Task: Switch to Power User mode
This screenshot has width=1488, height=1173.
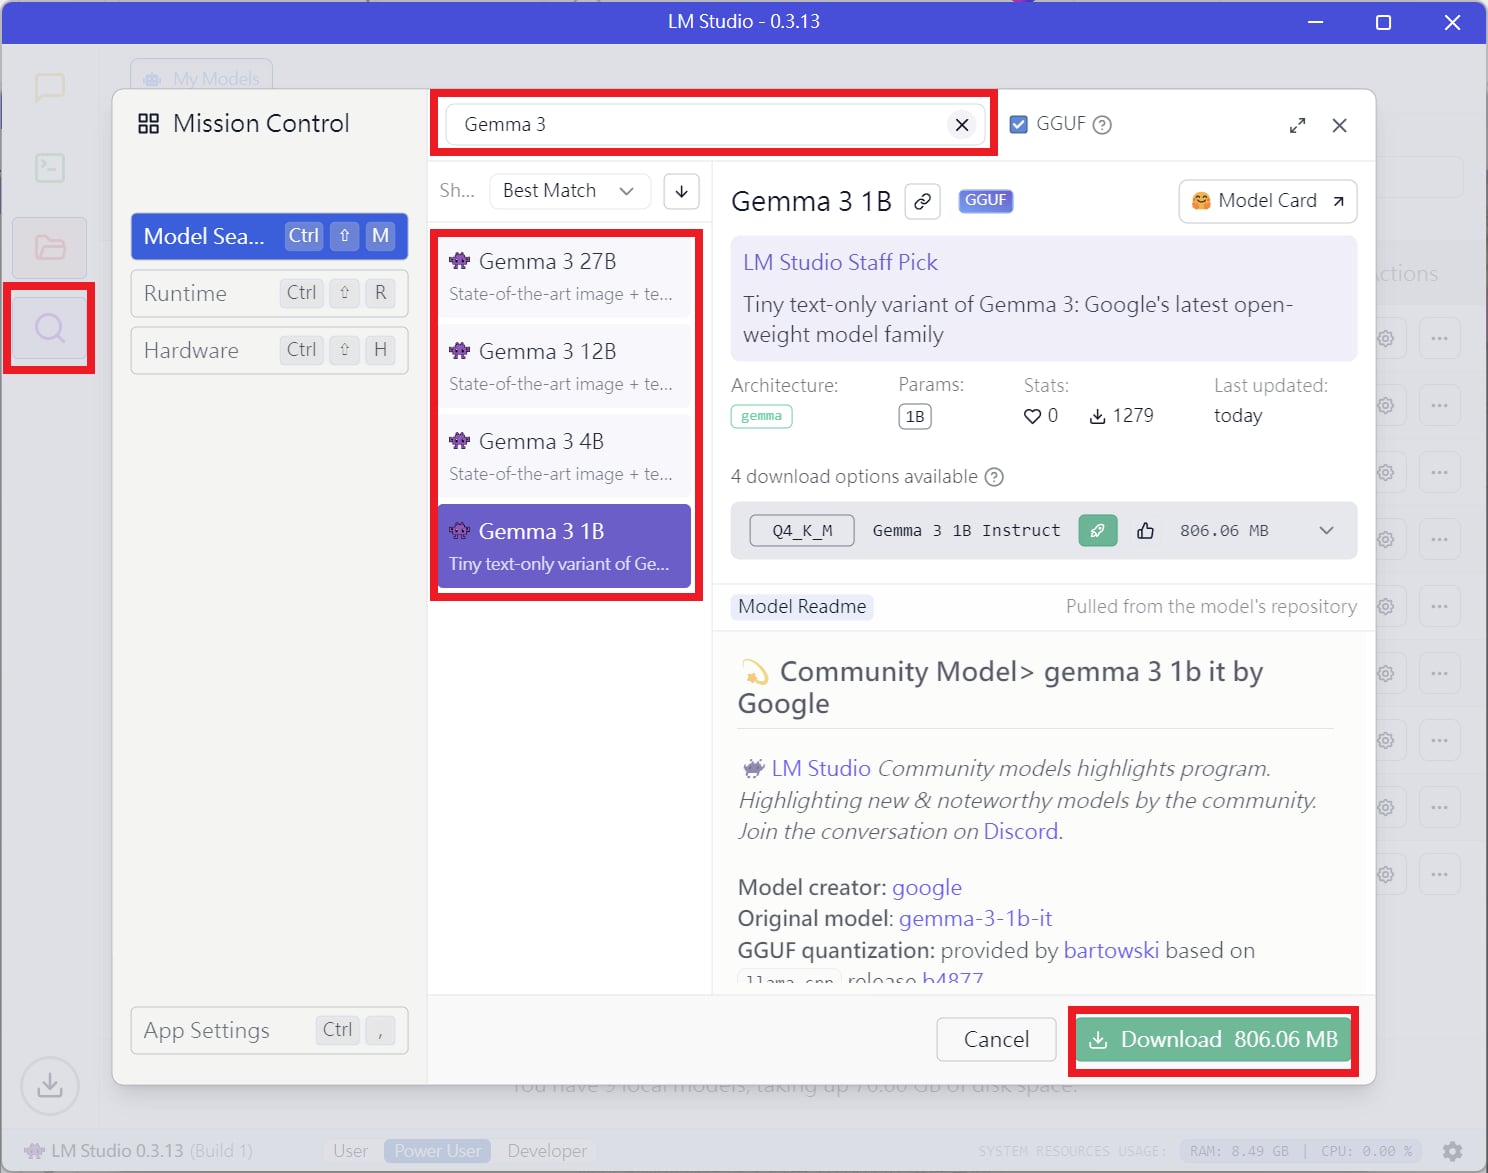Action: [438, 1151]
